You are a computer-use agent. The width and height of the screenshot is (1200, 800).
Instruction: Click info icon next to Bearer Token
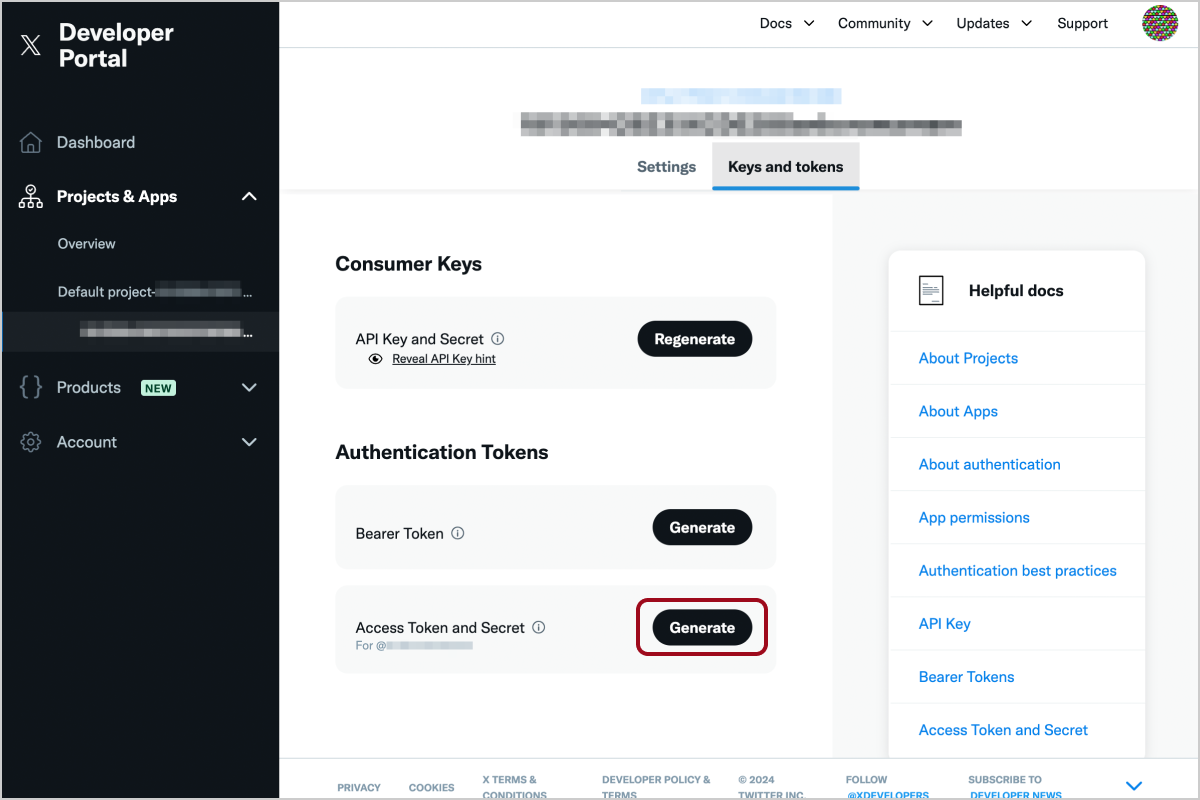(x=458, y=533)
